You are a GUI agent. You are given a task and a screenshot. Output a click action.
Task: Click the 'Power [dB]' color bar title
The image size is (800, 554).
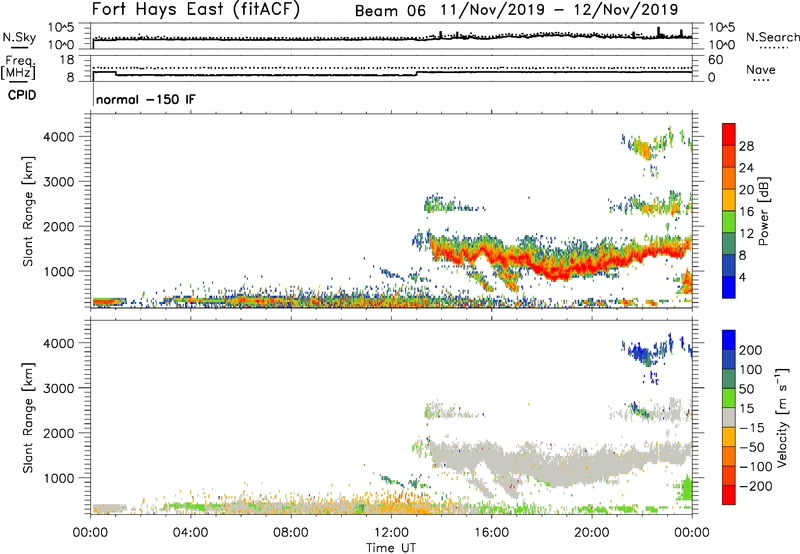coord(763,211)
